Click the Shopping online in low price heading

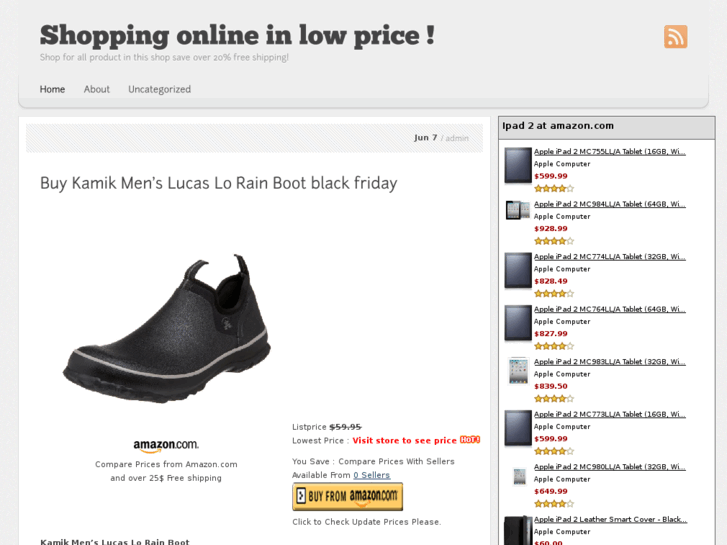click(x=237, y=35)
